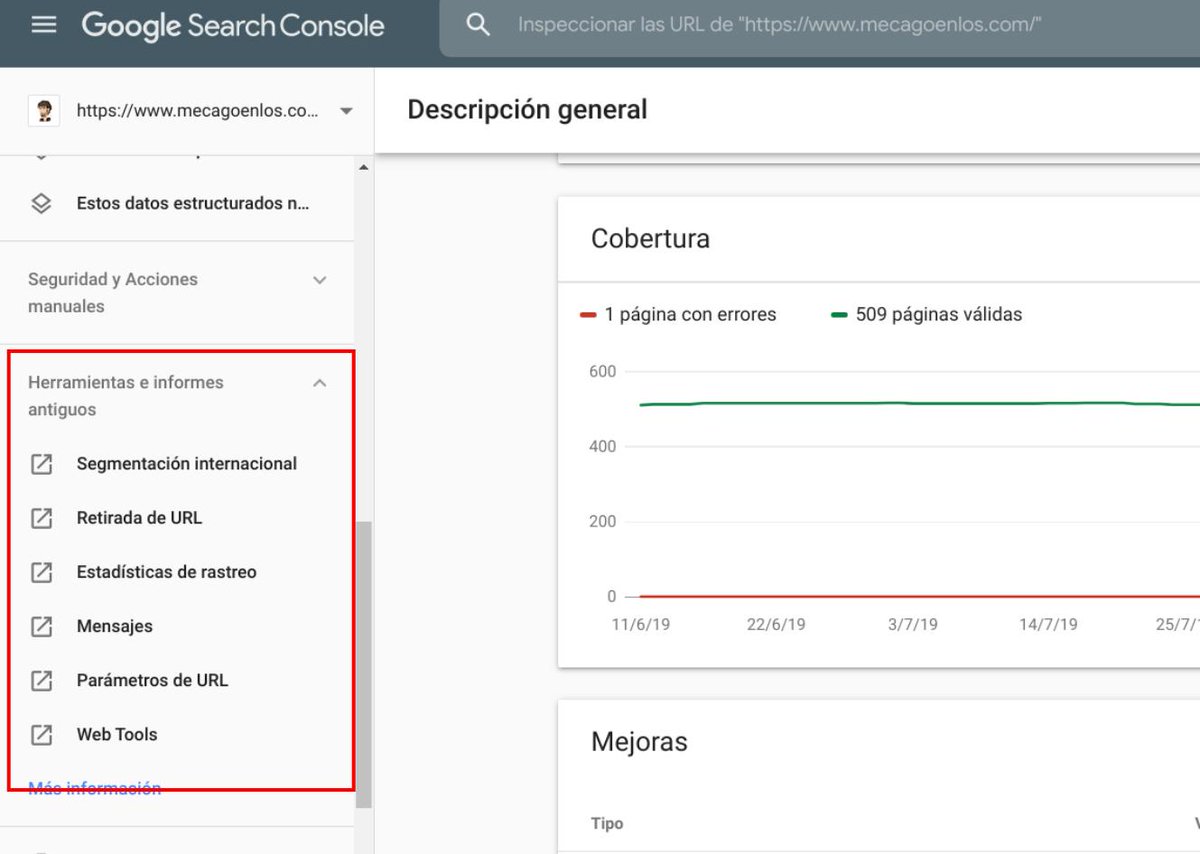The image size is (1200, 854).
Task: Click the 14/7/19 date label
Action: (x=1048, y=624)
